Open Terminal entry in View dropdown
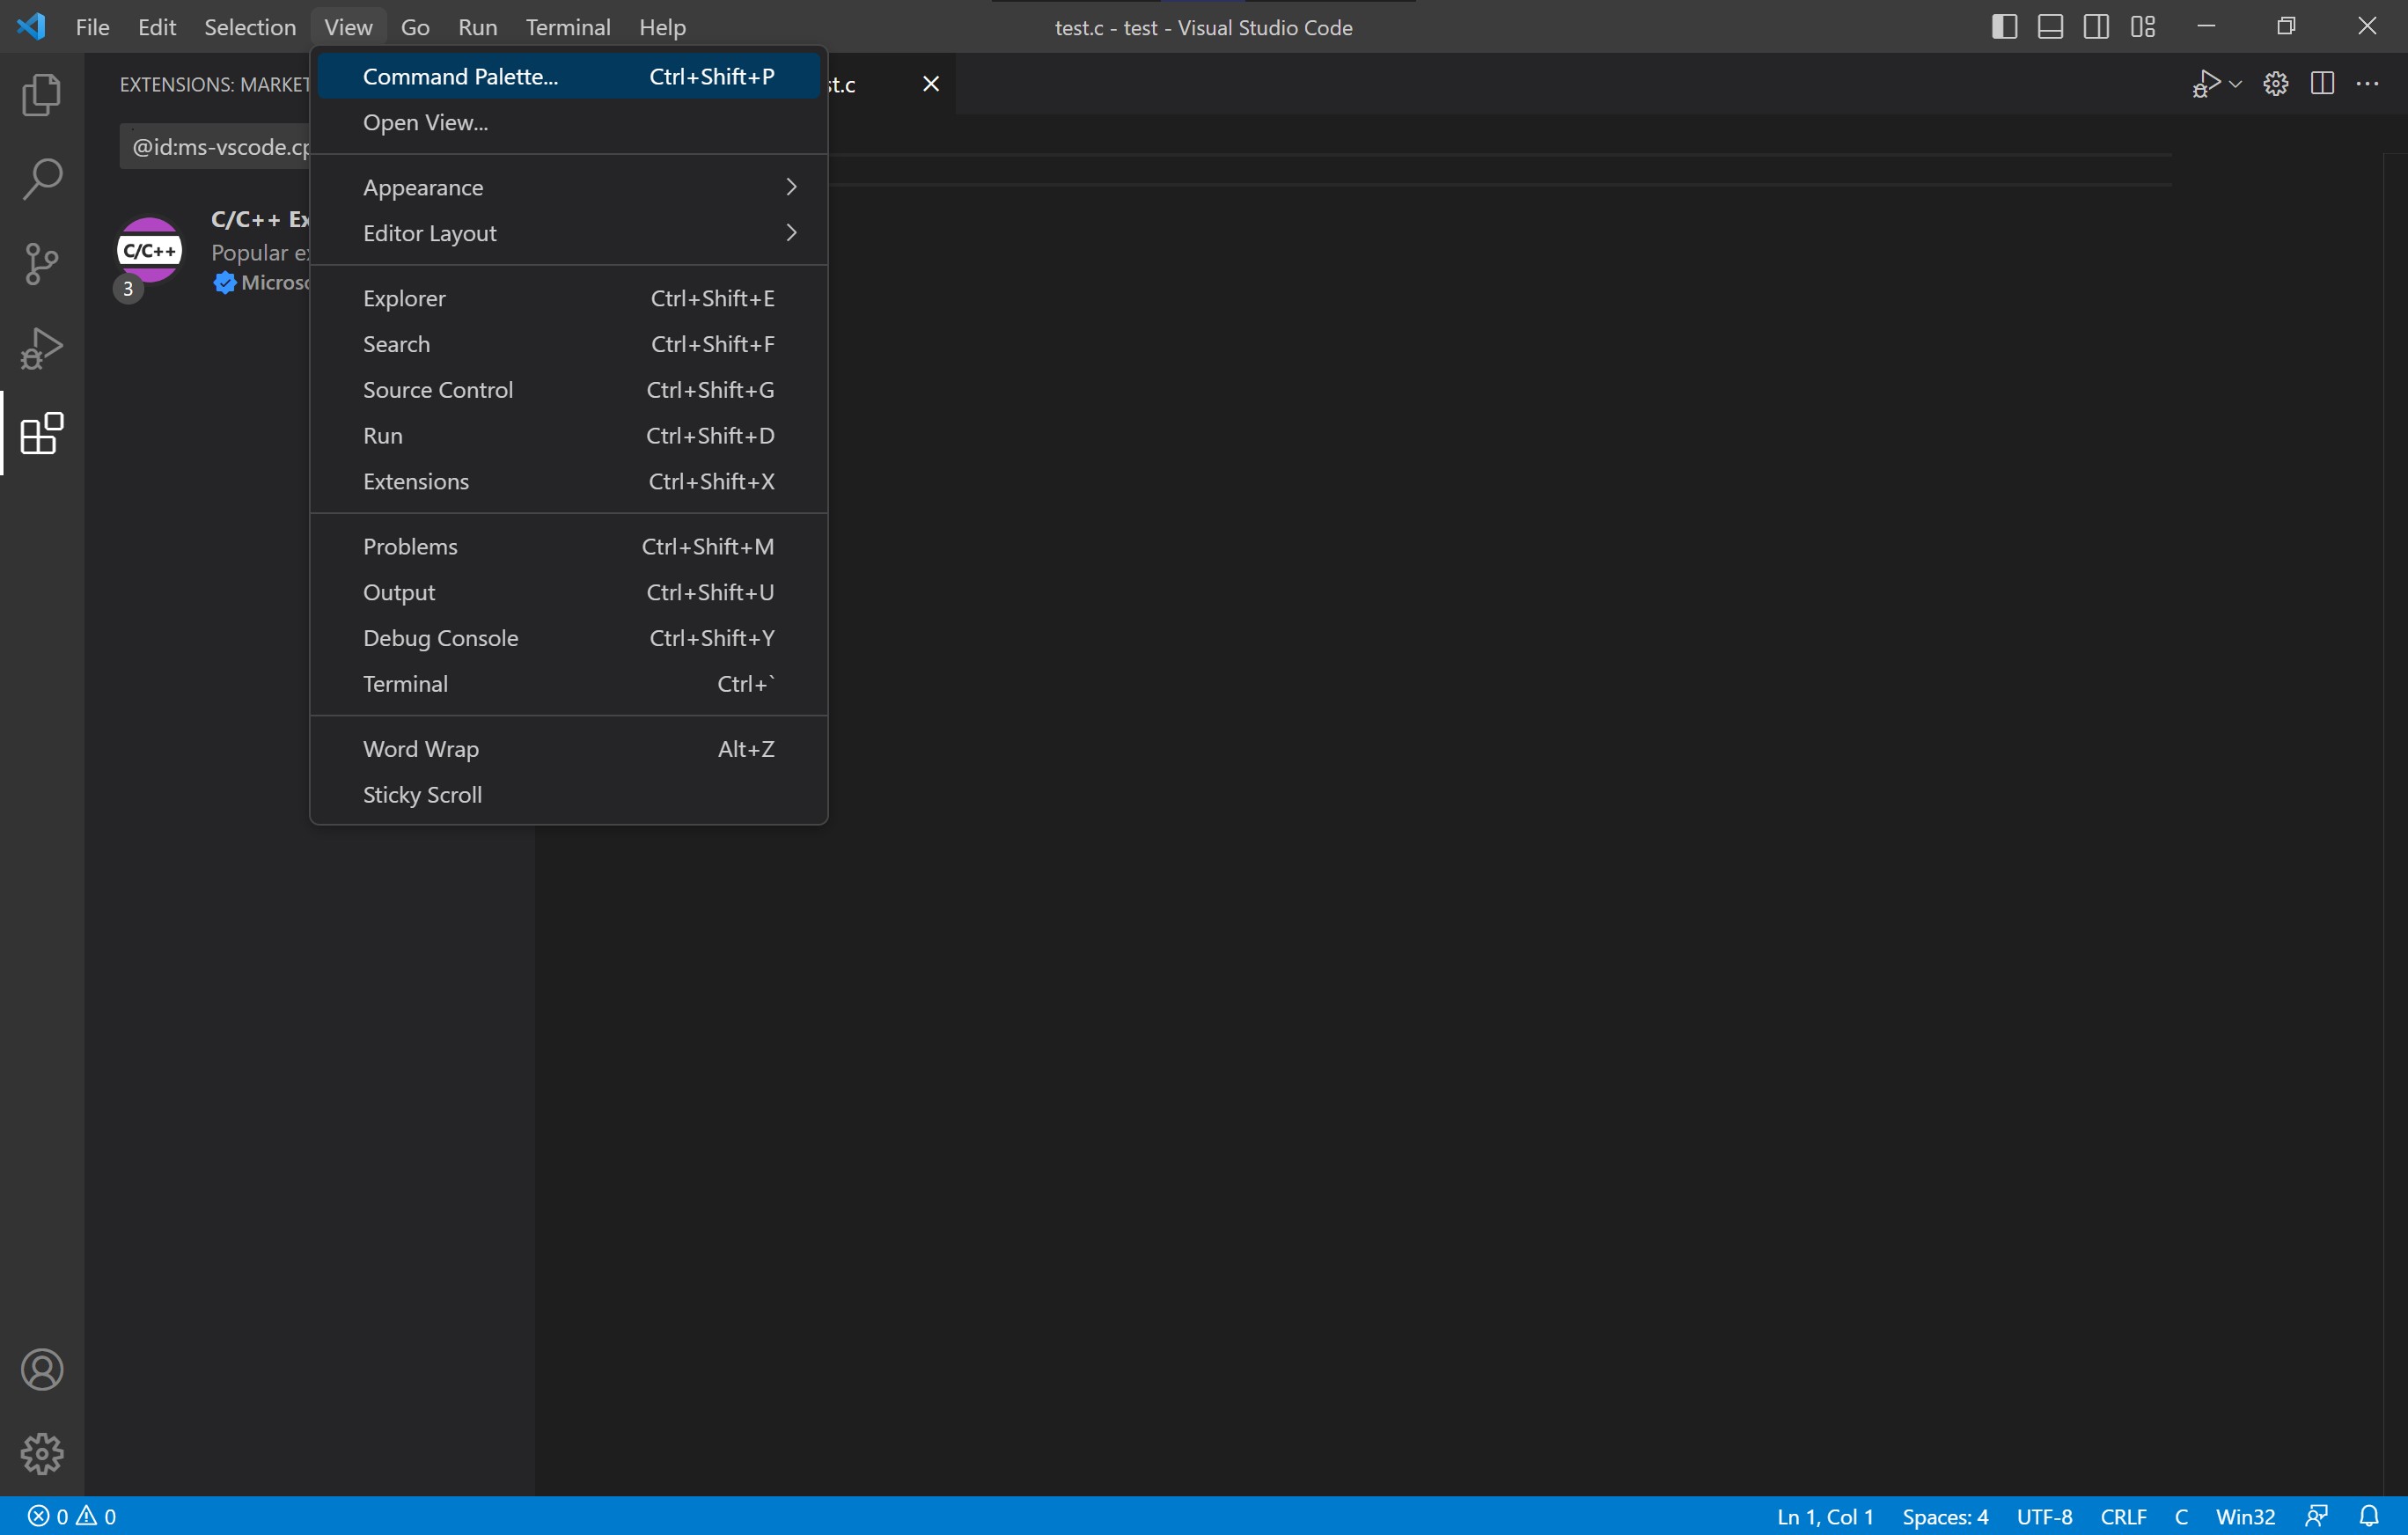 click(x=569, y=684)
